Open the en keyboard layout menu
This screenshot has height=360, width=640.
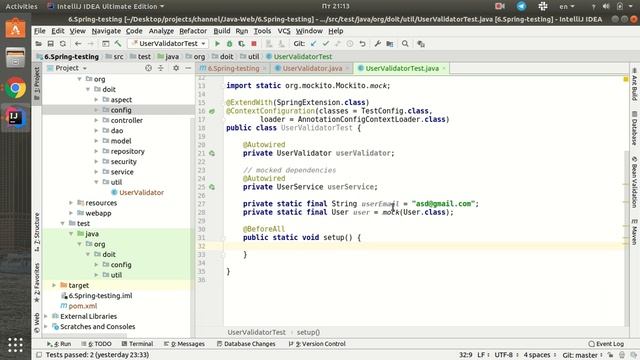pyautogui.click(x=567, y=6)
